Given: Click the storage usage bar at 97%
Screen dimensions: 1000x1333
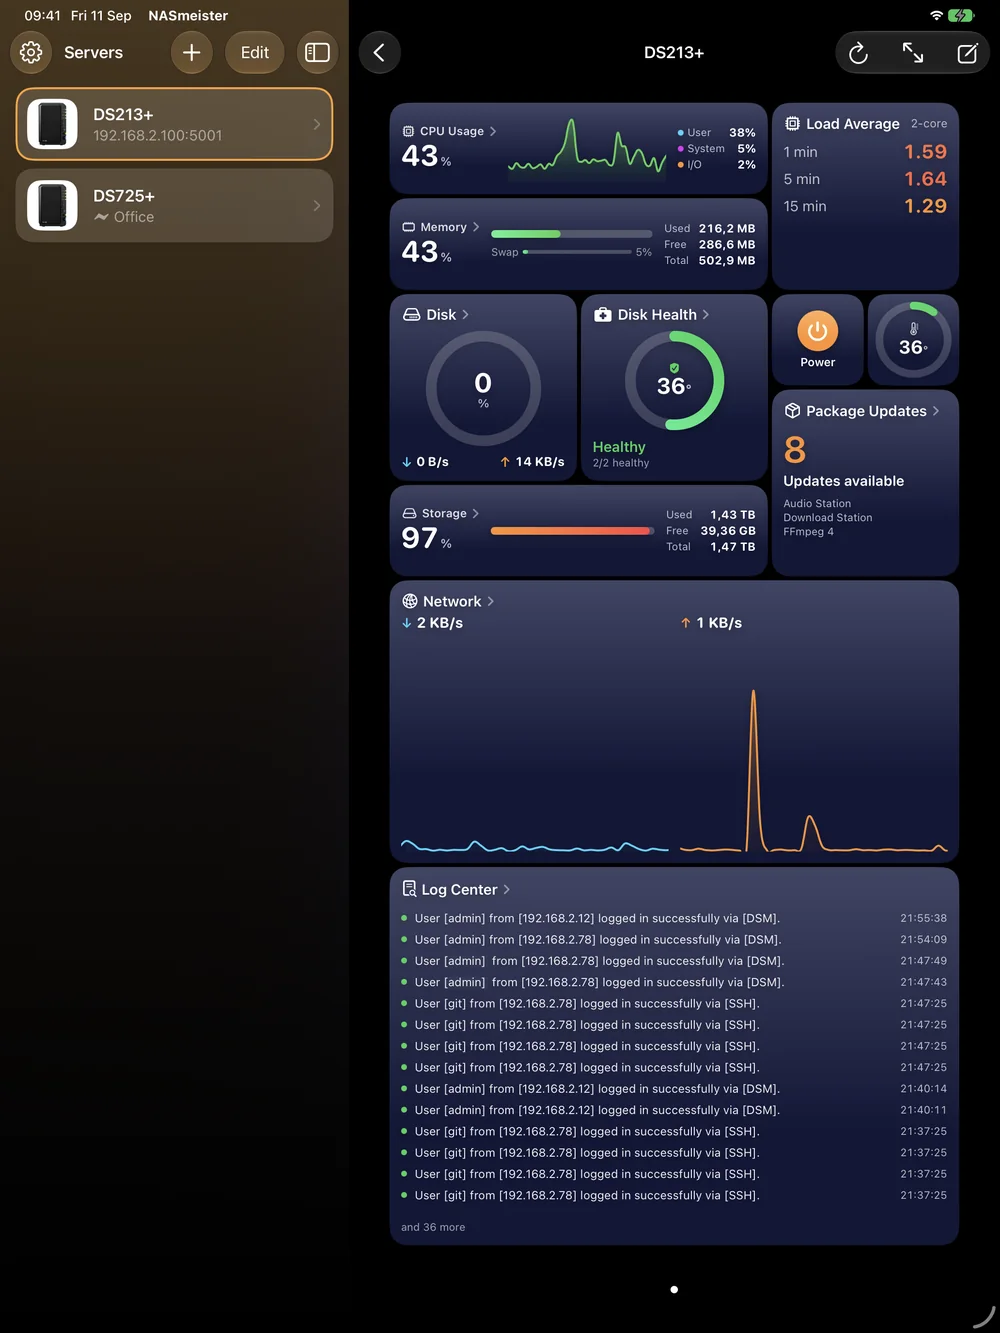Looking at the screenshot, I should 572,531.
